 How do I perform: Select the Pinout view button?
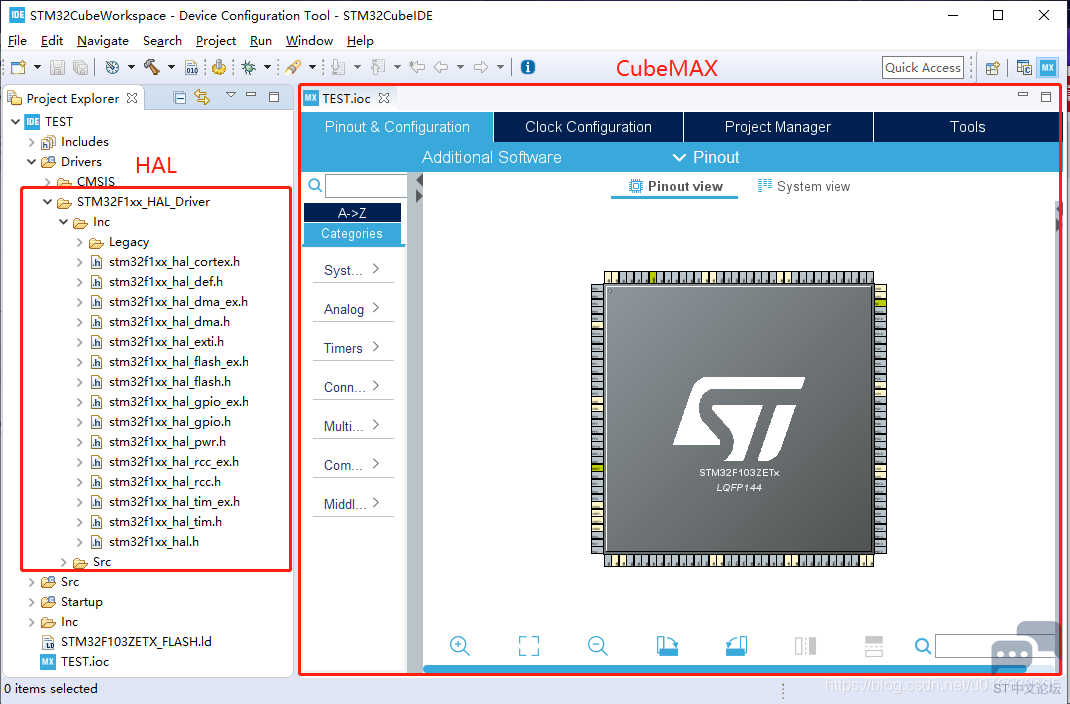coord(675,186)
